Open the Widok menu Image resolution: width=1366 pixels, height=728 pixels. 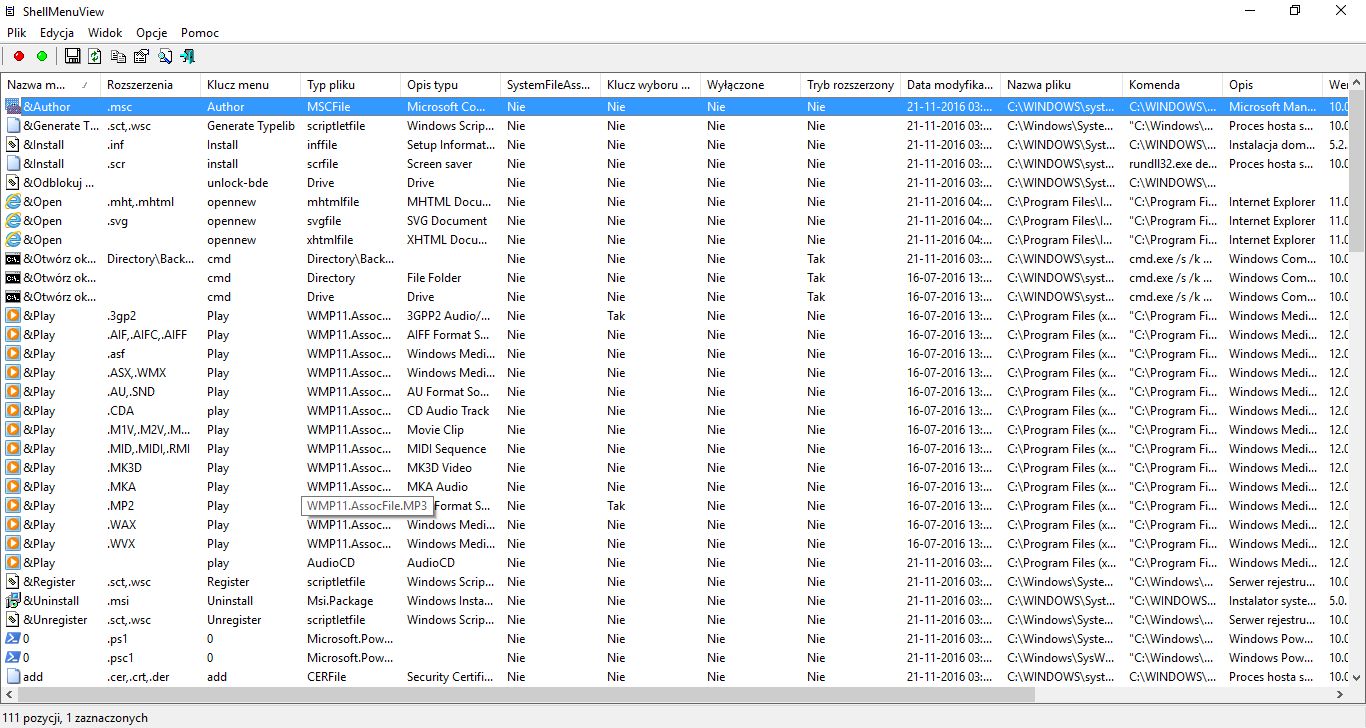tap(105, 32)
